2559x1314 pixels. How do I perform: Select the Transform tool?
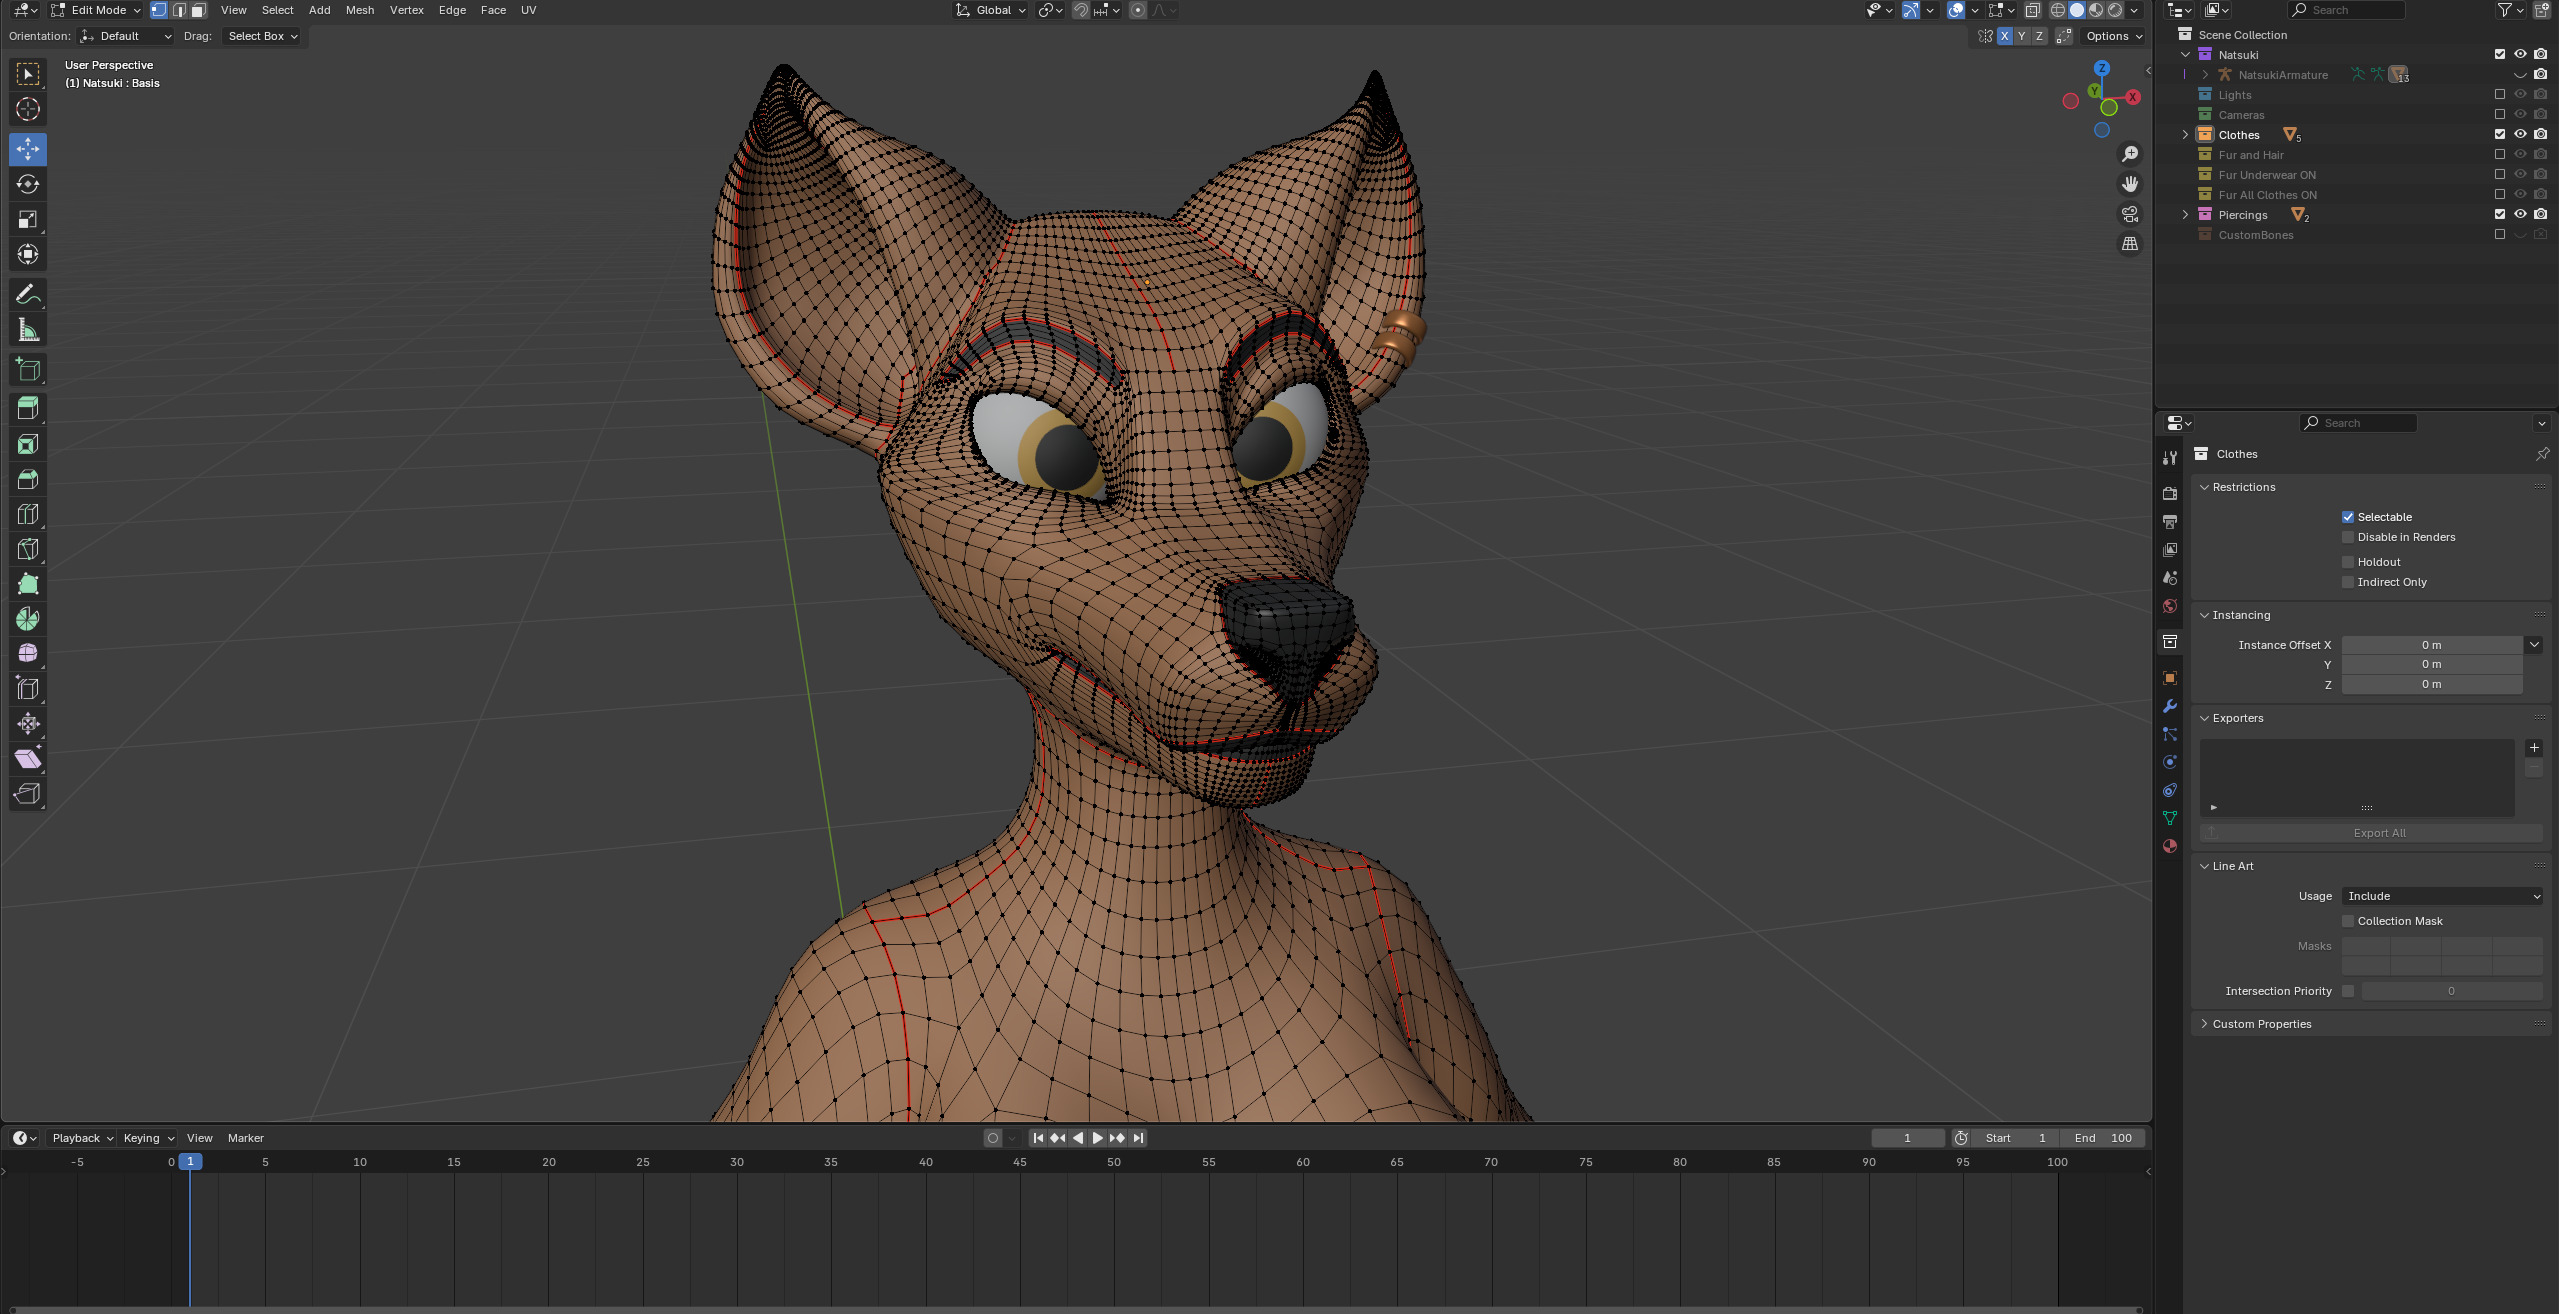pos(28,254)
